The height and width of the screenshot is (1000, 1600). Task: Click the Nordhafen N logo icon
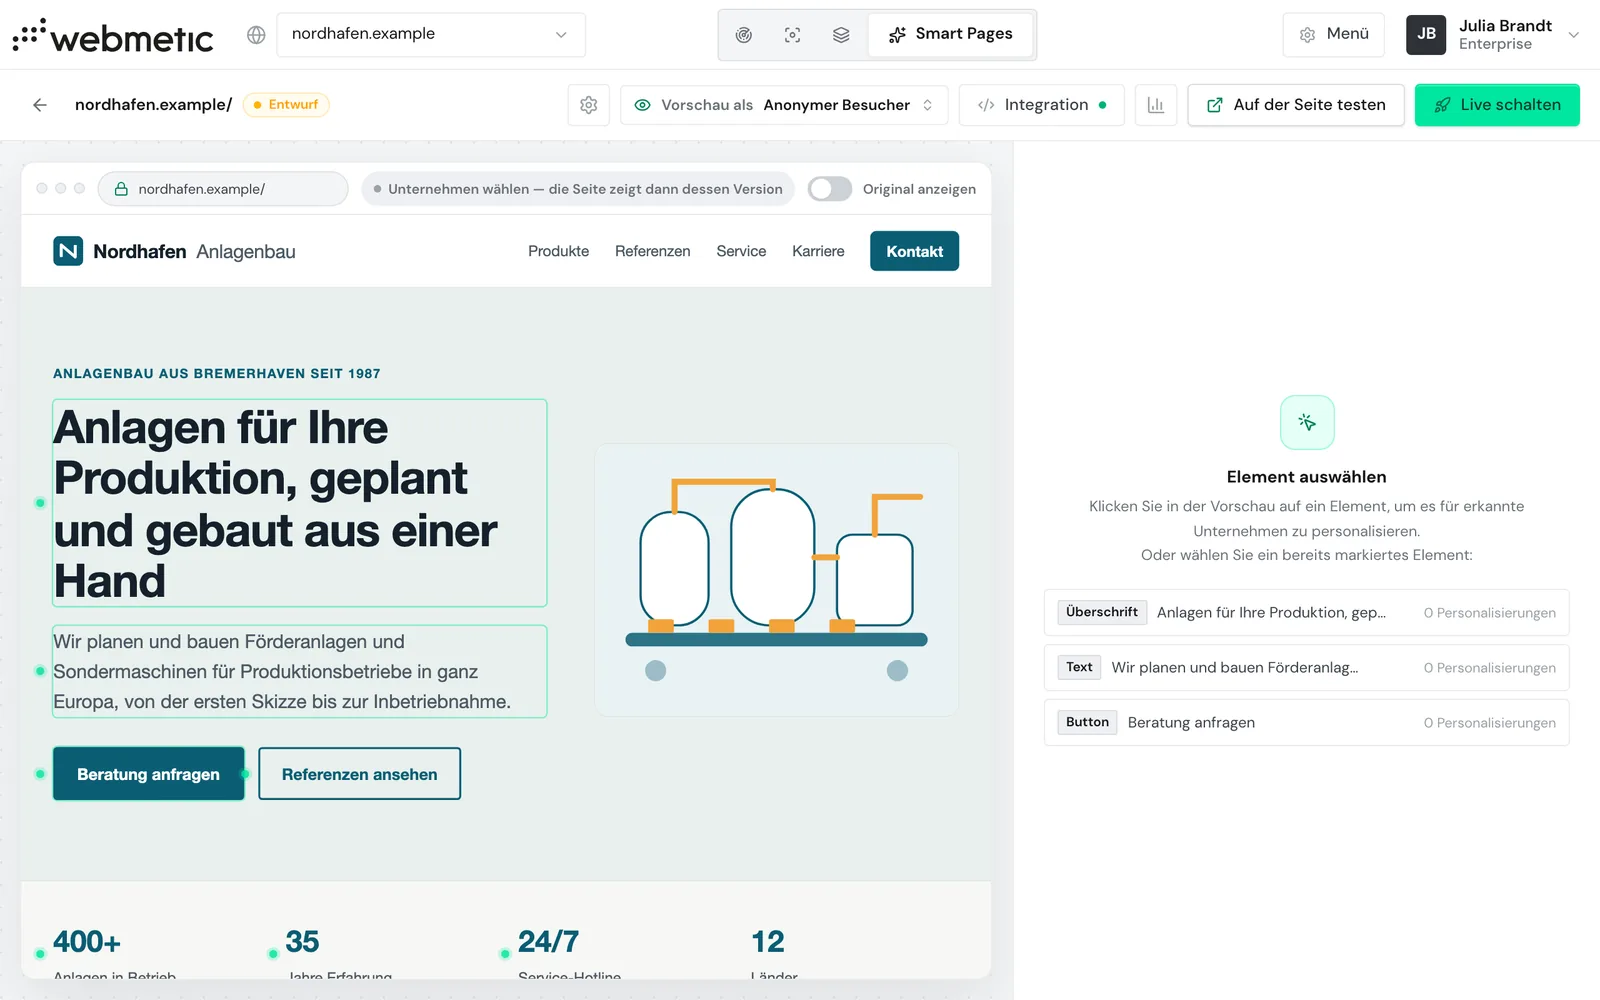tap(68, 251)
